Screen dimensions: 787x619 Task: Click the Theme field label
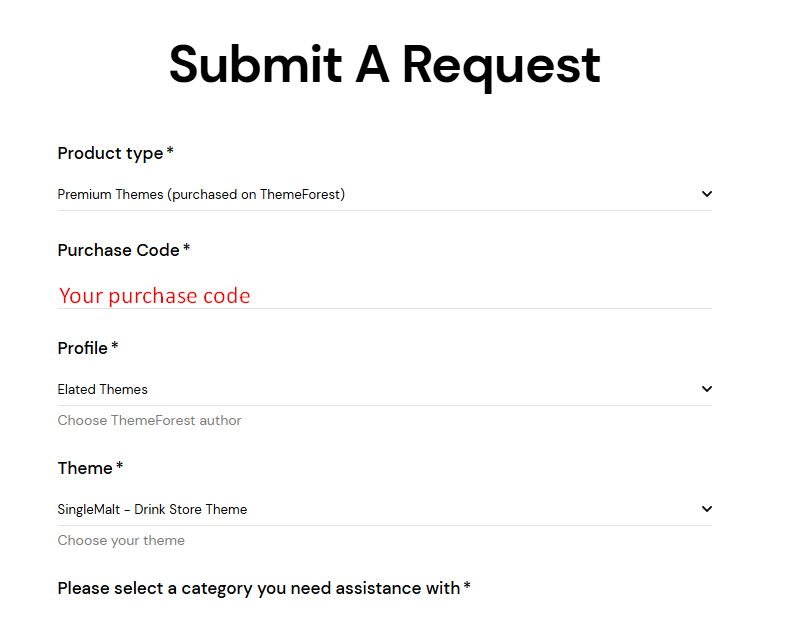pyautogui.click(x=85, y=468)
